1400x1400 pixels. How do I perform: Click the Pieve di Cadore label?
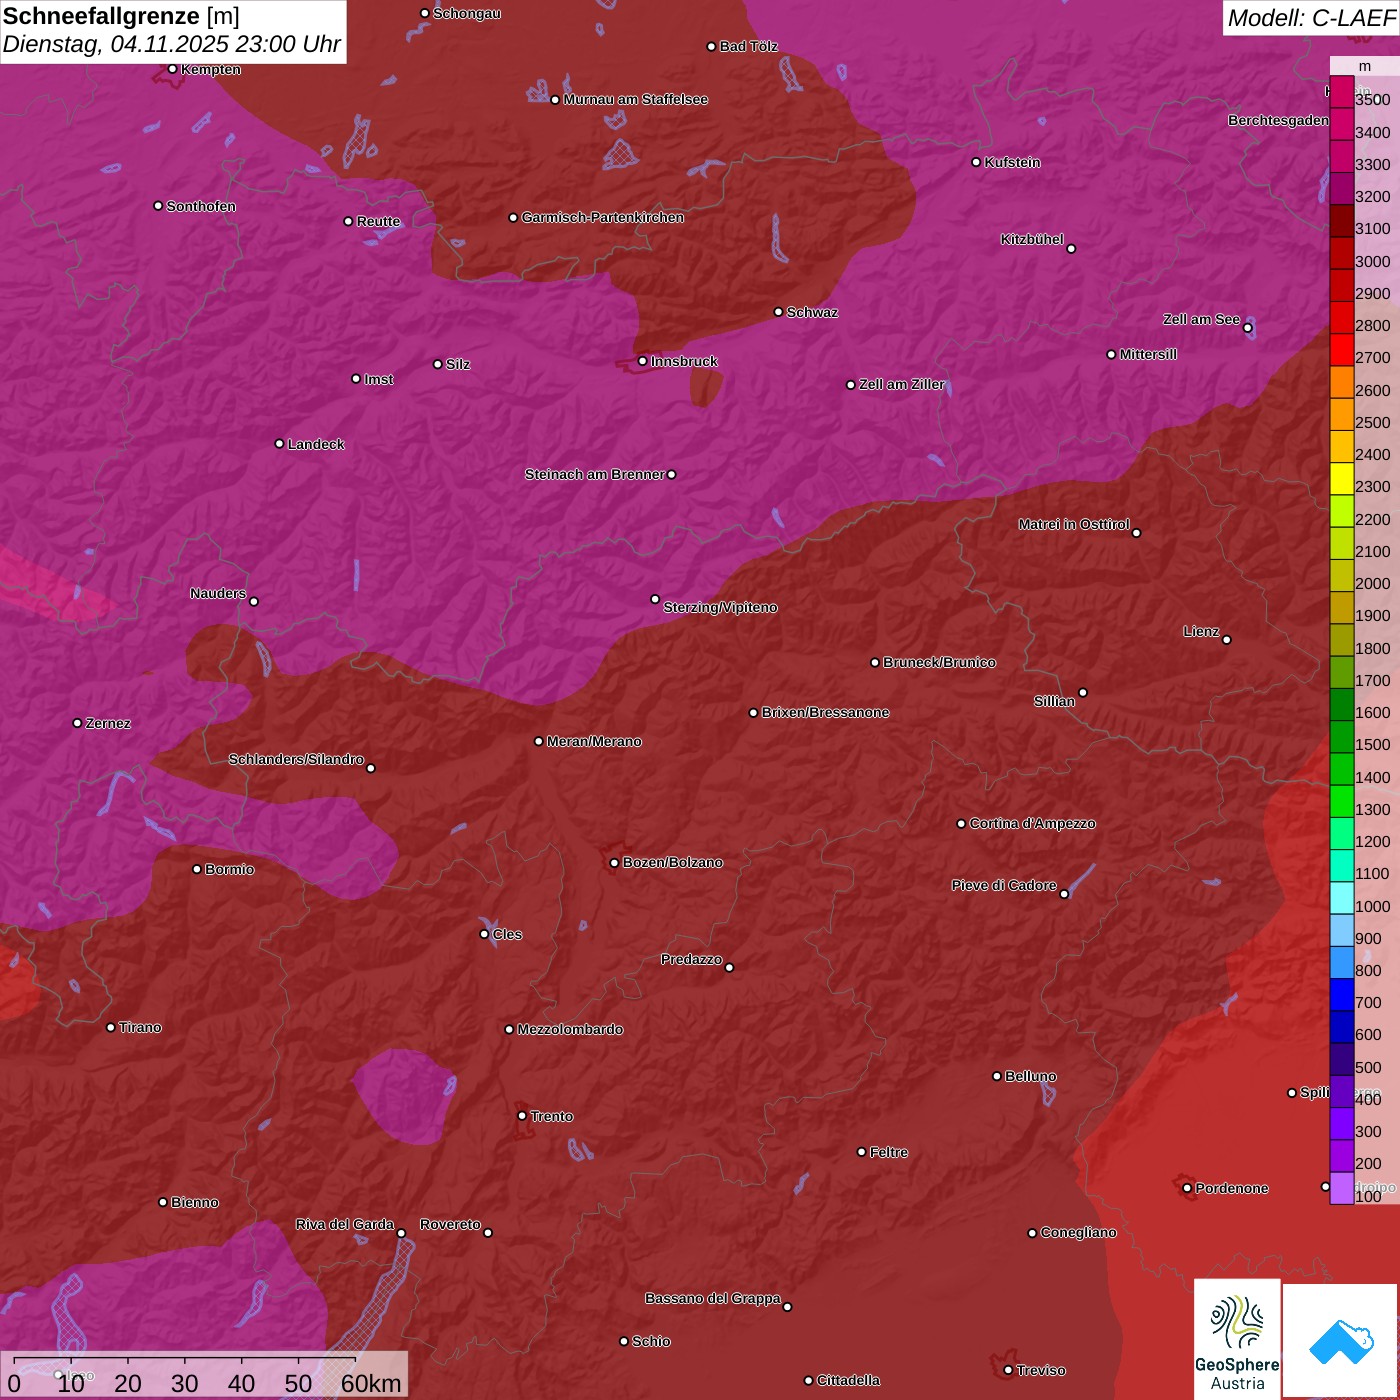pyautogui.click(x=1004, y=885)
